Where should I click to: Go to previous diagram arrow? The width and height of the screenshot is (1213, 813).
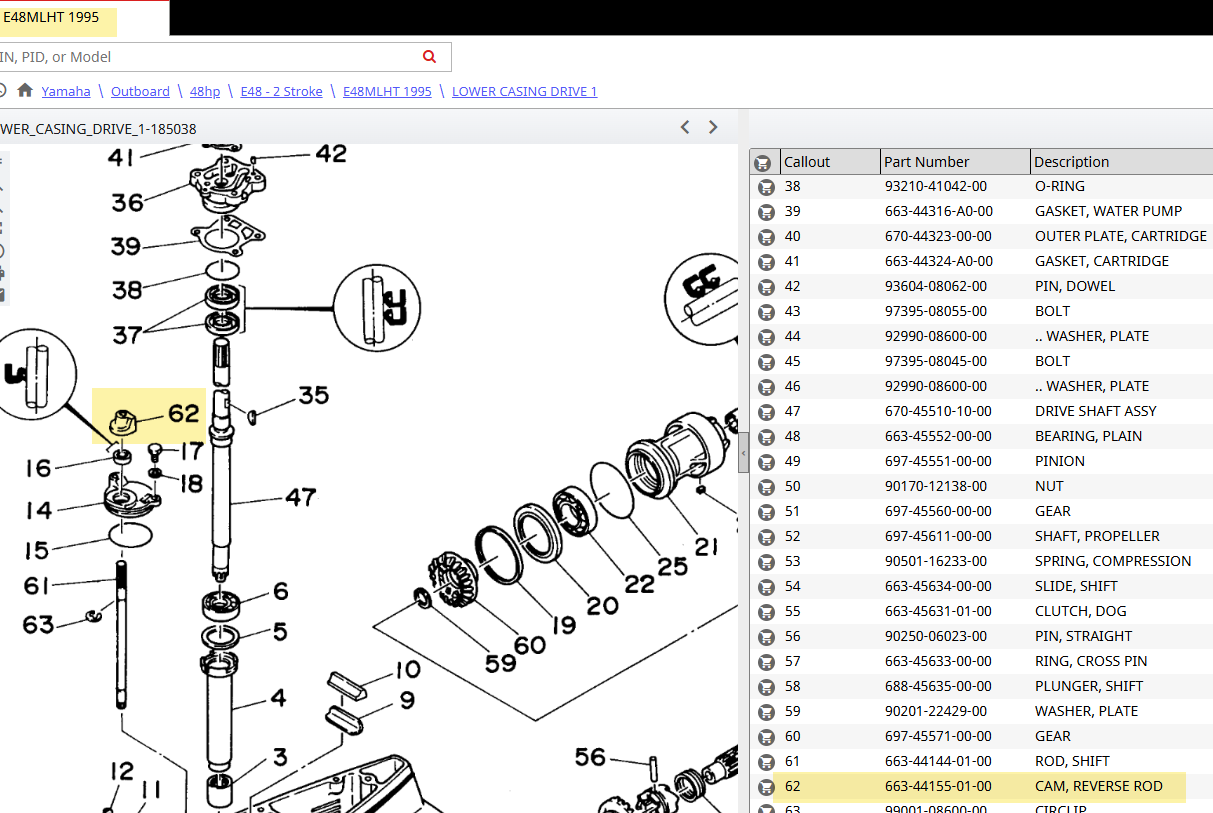click(685, 127)
